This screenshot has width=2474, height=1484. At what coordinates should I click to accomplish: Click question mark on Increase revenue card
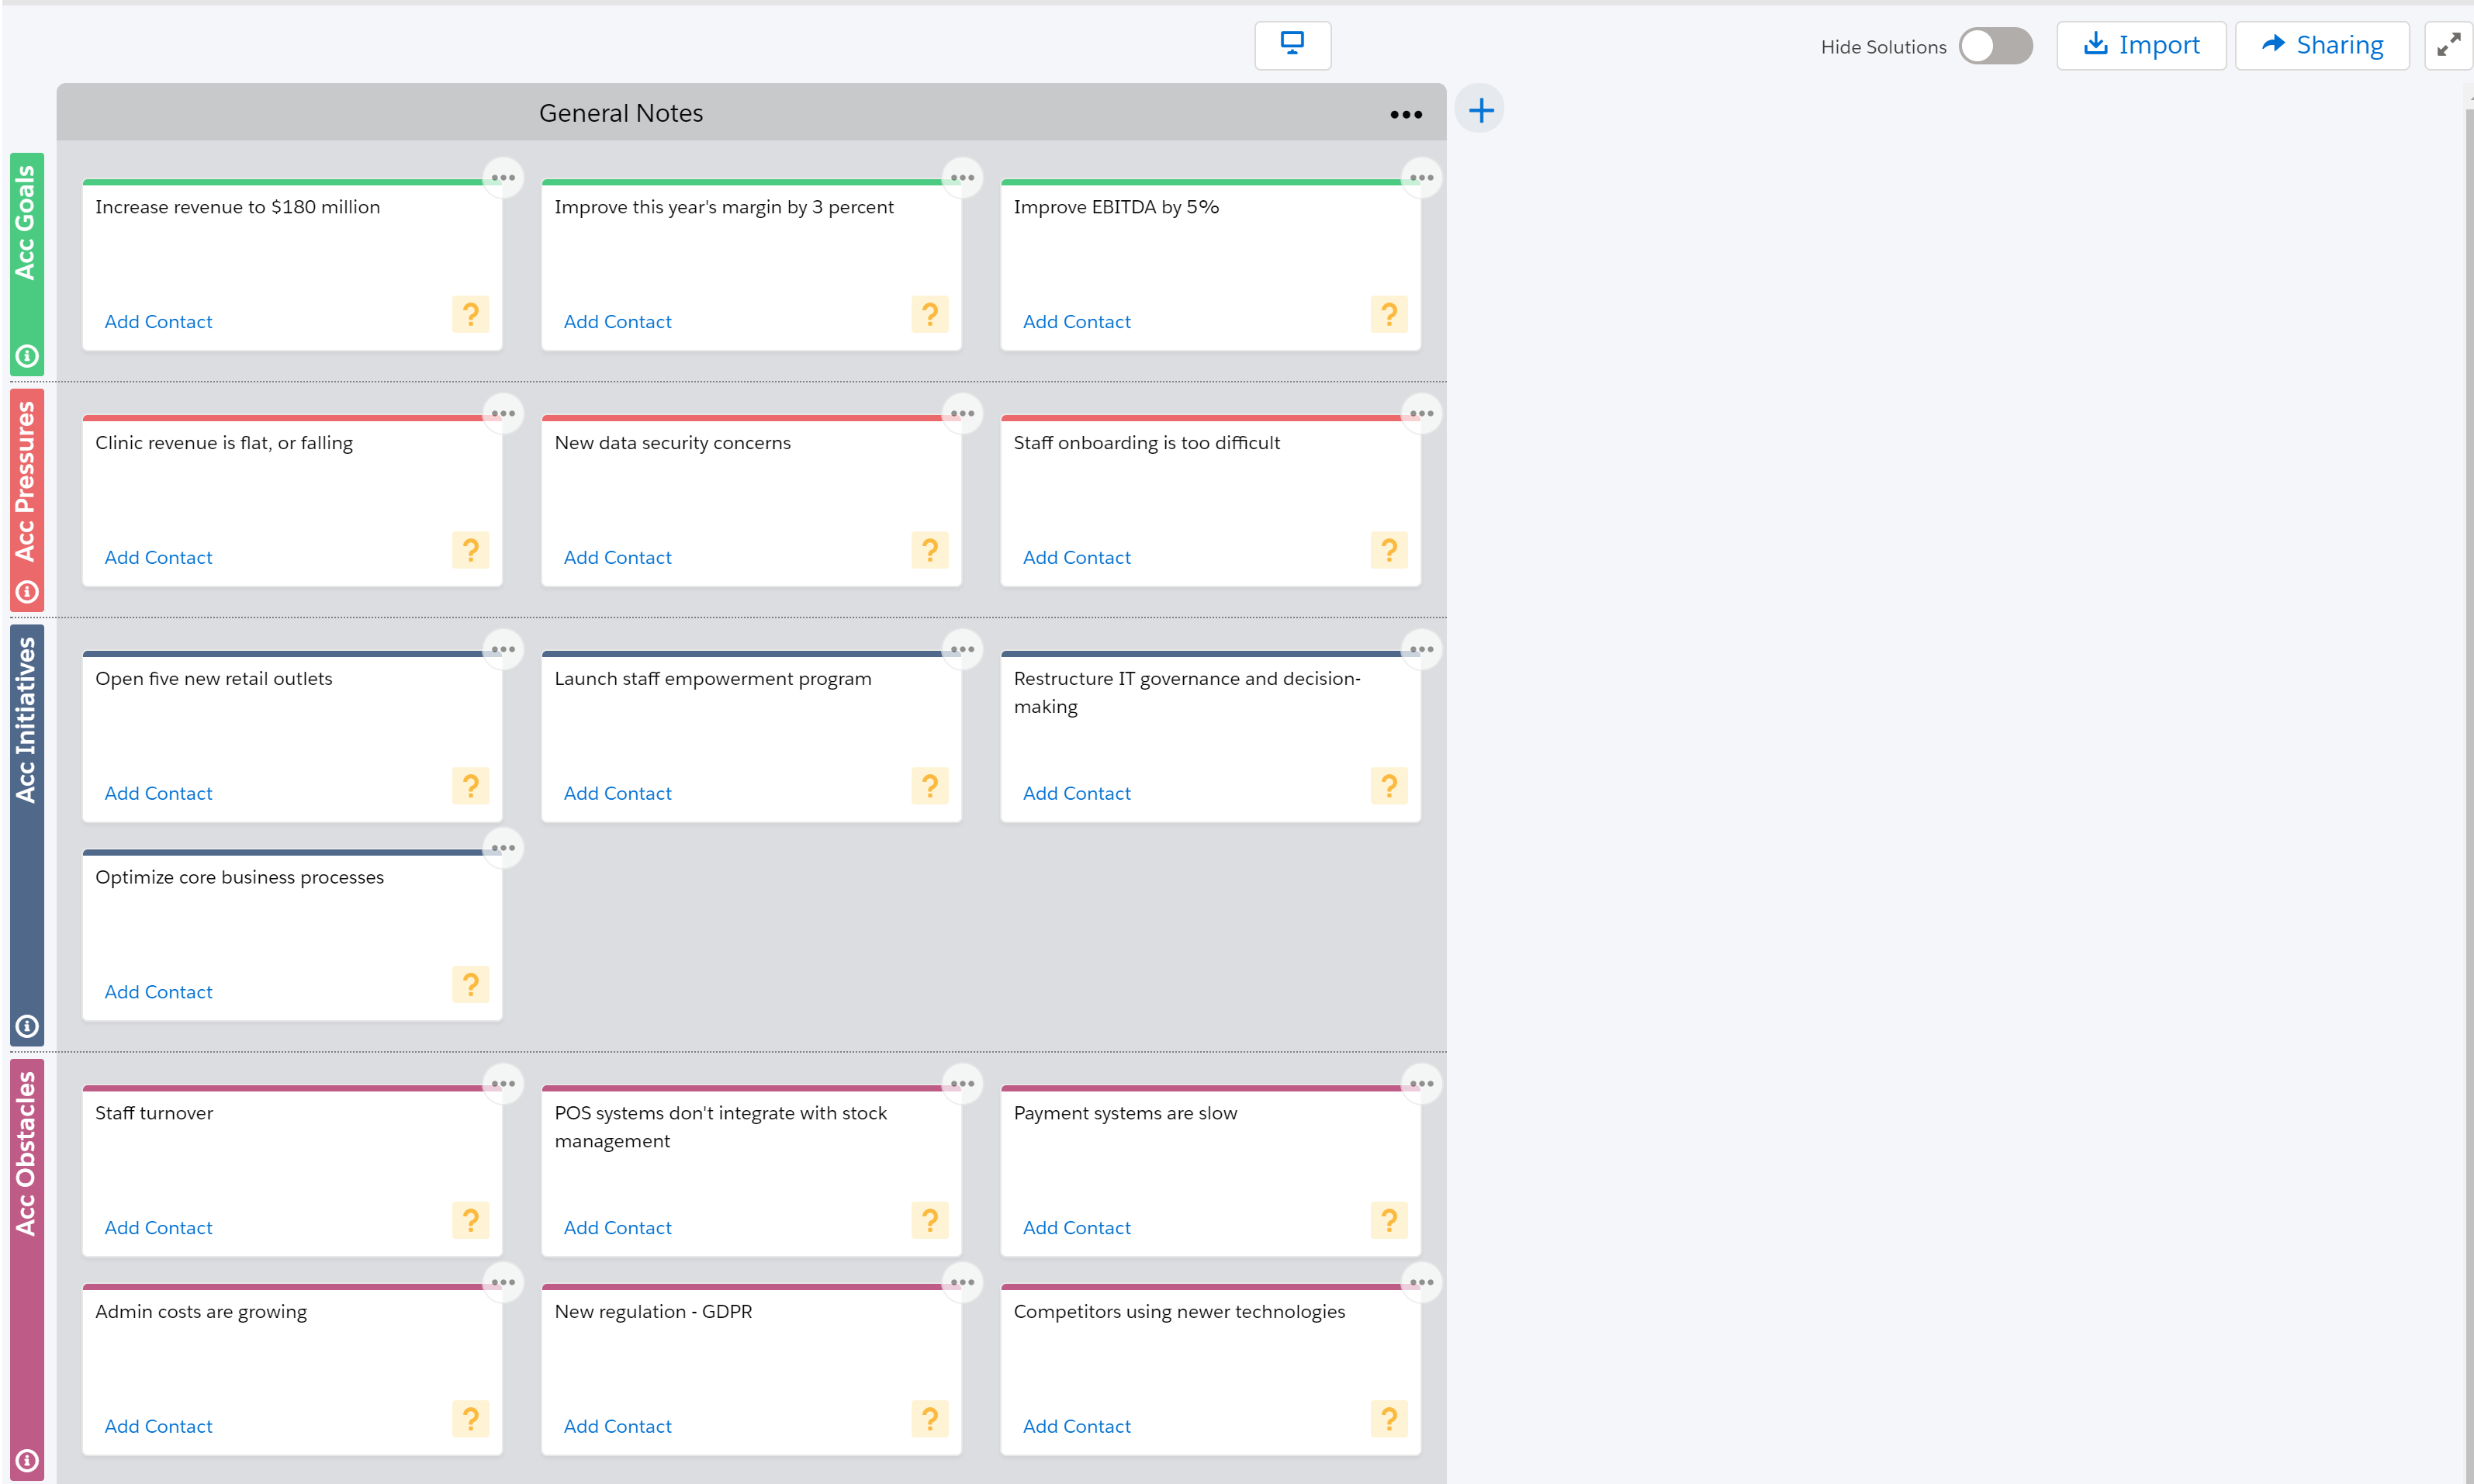(470, 315)
